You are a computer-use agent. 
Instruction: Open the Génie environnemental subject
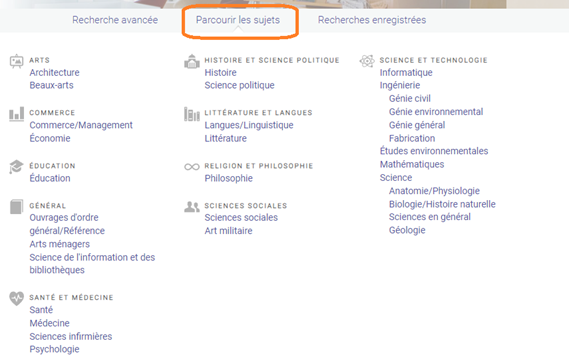[x=436, y=112]
